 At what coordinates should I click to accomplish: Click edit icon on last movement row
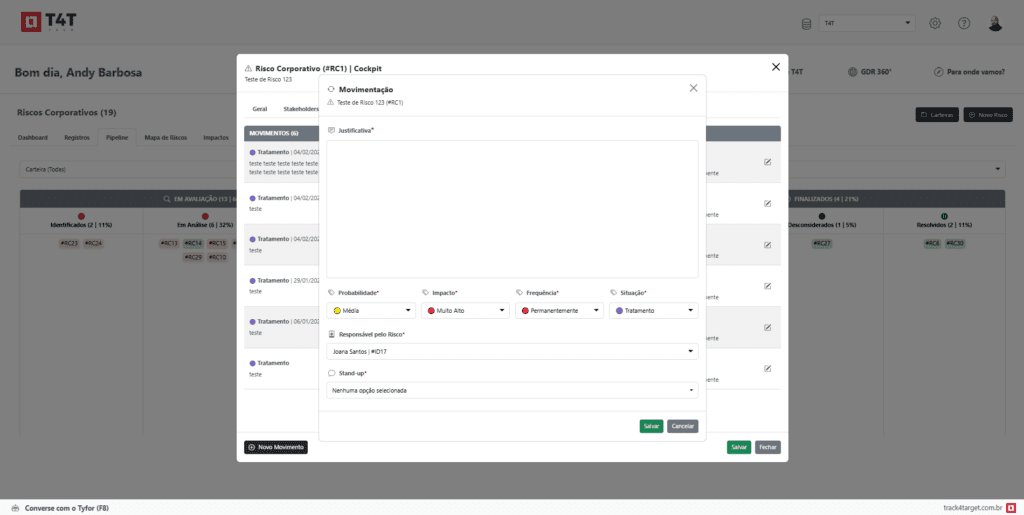click(x=767, y=368)
